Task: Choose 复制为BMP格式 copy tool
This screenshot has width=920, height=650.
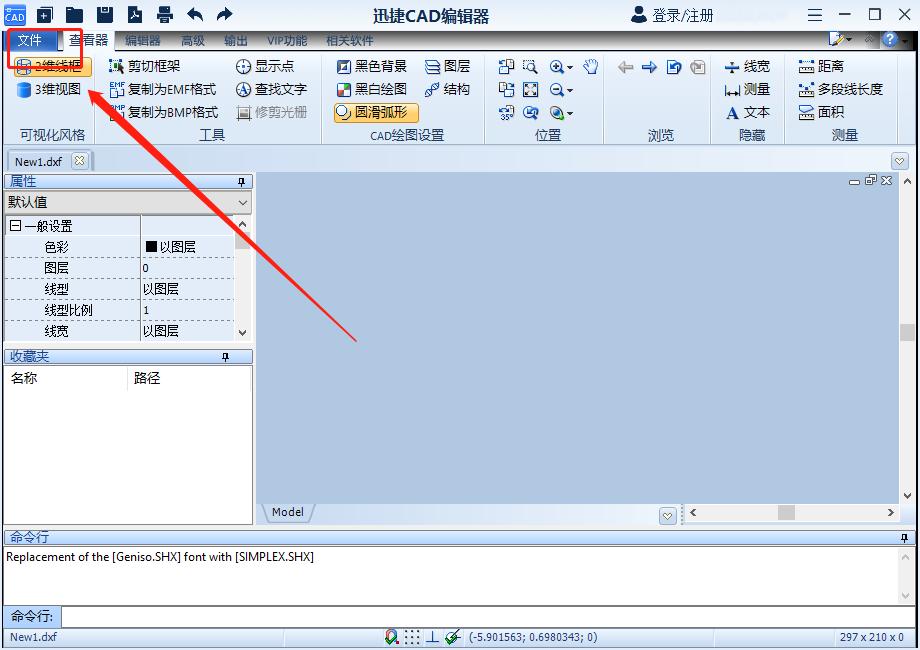Action: click(x=164, y=112)
